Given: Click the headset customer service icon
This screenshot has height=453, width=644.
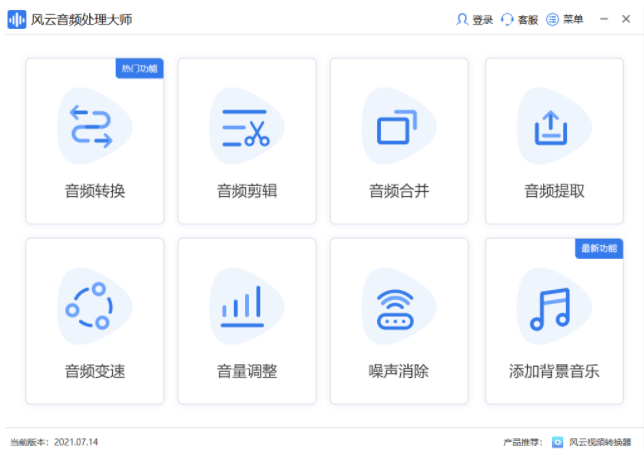Looking at the screenshot, I should pyautogui.click(x=507, y=19).
